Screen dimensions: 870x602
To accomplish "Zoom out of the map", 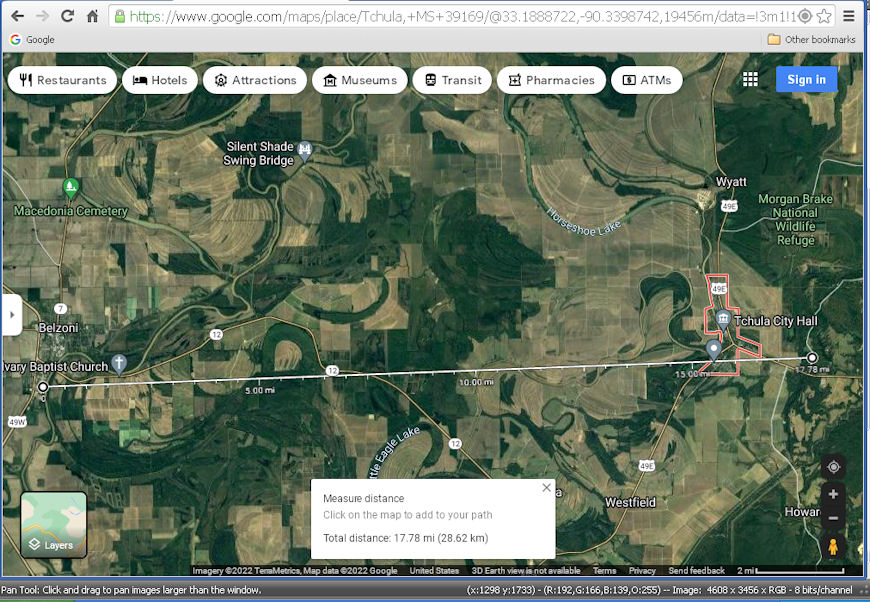I will point(833,518).
